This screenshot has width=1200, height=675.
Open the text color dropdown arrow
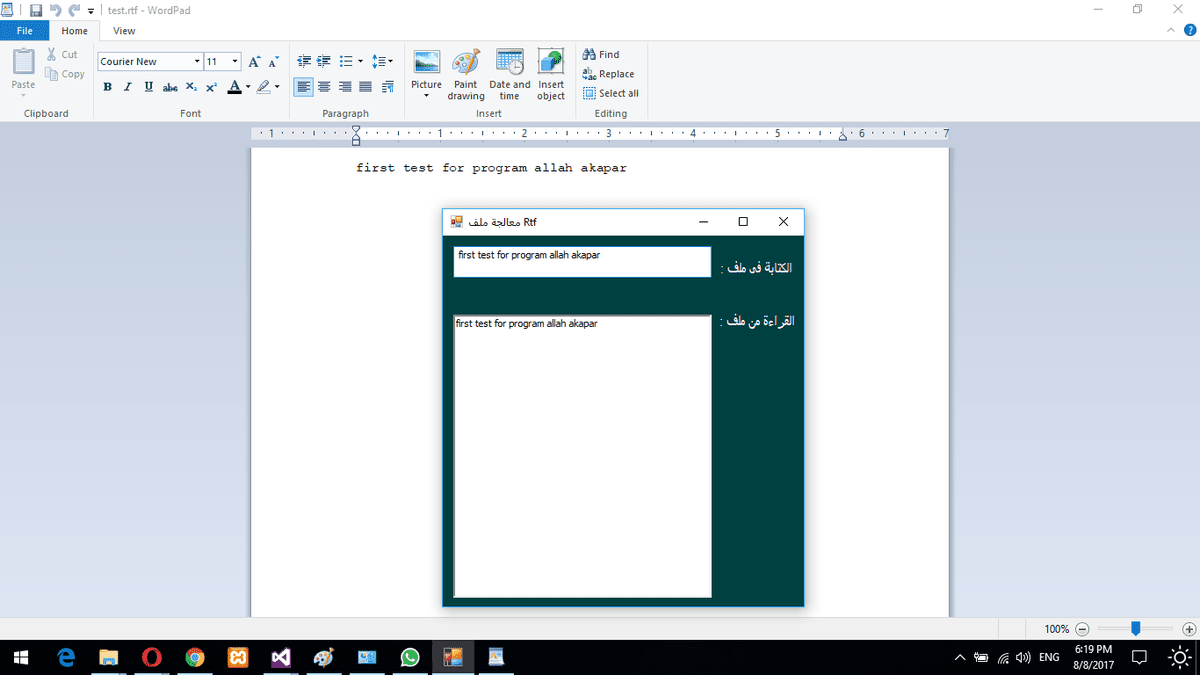coord(248,87)
